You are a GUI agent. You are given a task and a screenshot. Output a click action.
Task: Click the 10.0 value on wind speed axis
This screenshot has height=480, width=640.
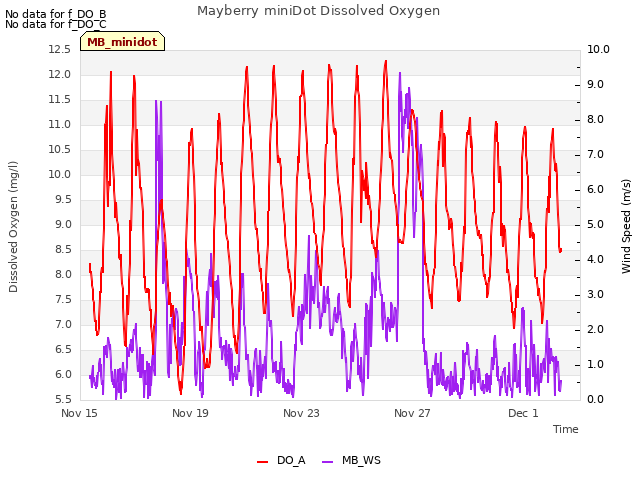pyautogui.click(x=598, y=49)
